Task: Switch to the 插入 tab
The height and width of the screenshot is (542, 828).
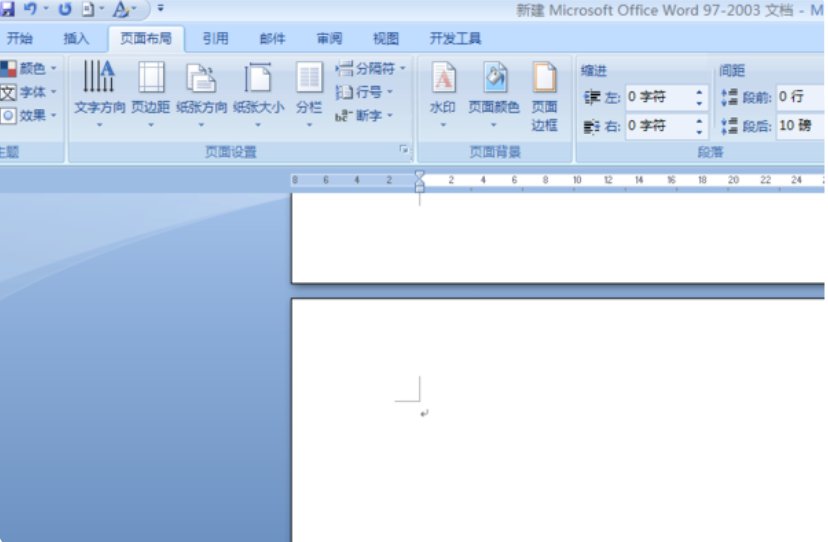Action: [76, 39]
